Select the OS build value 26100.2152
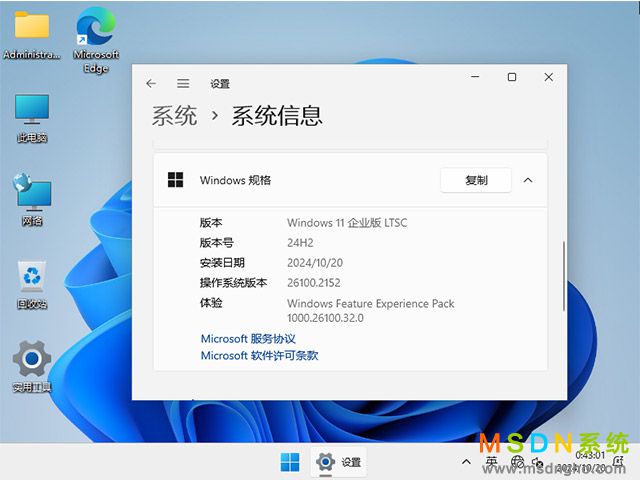Image resolution: width=640 pixels, height=480 pixels. [x=313, y=283]
